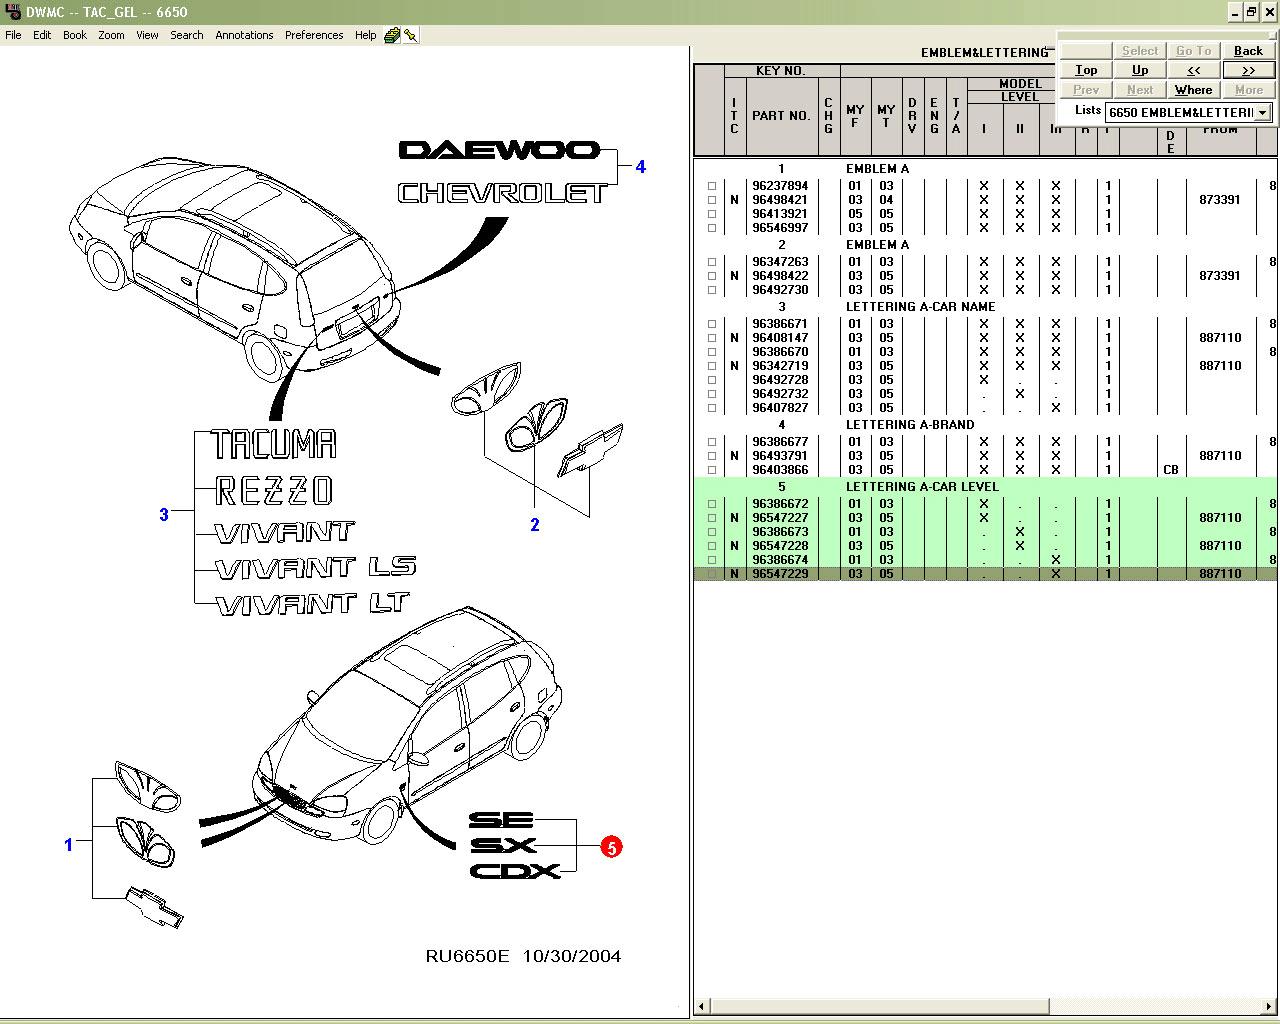Select part number 96546997

[x=780, y=228]
